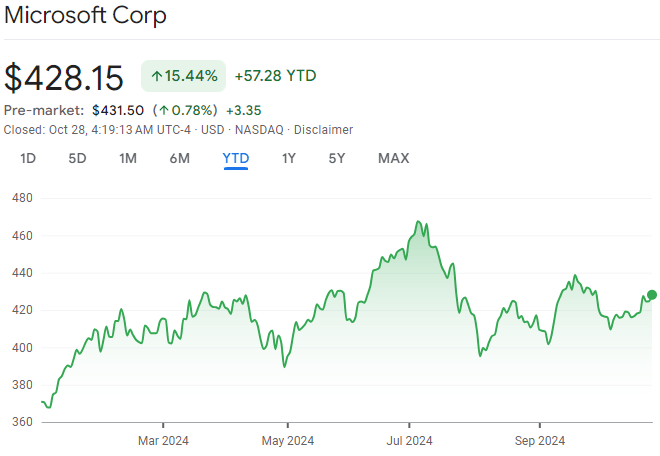Click the 400 y-axis label

22,348
